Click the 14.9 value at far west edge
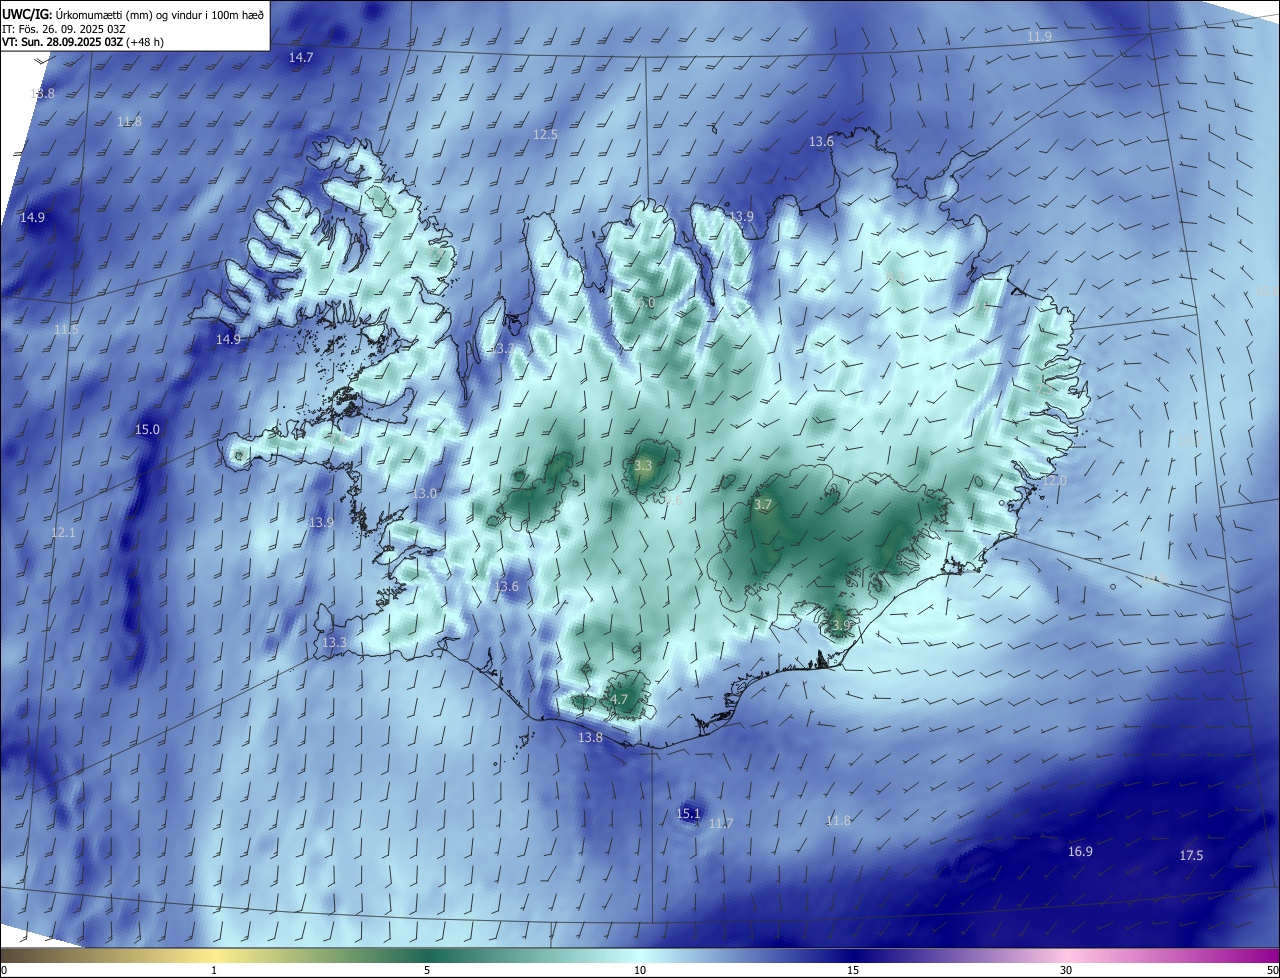Screen dimensions: 1280x978 (x=33, y=217)
